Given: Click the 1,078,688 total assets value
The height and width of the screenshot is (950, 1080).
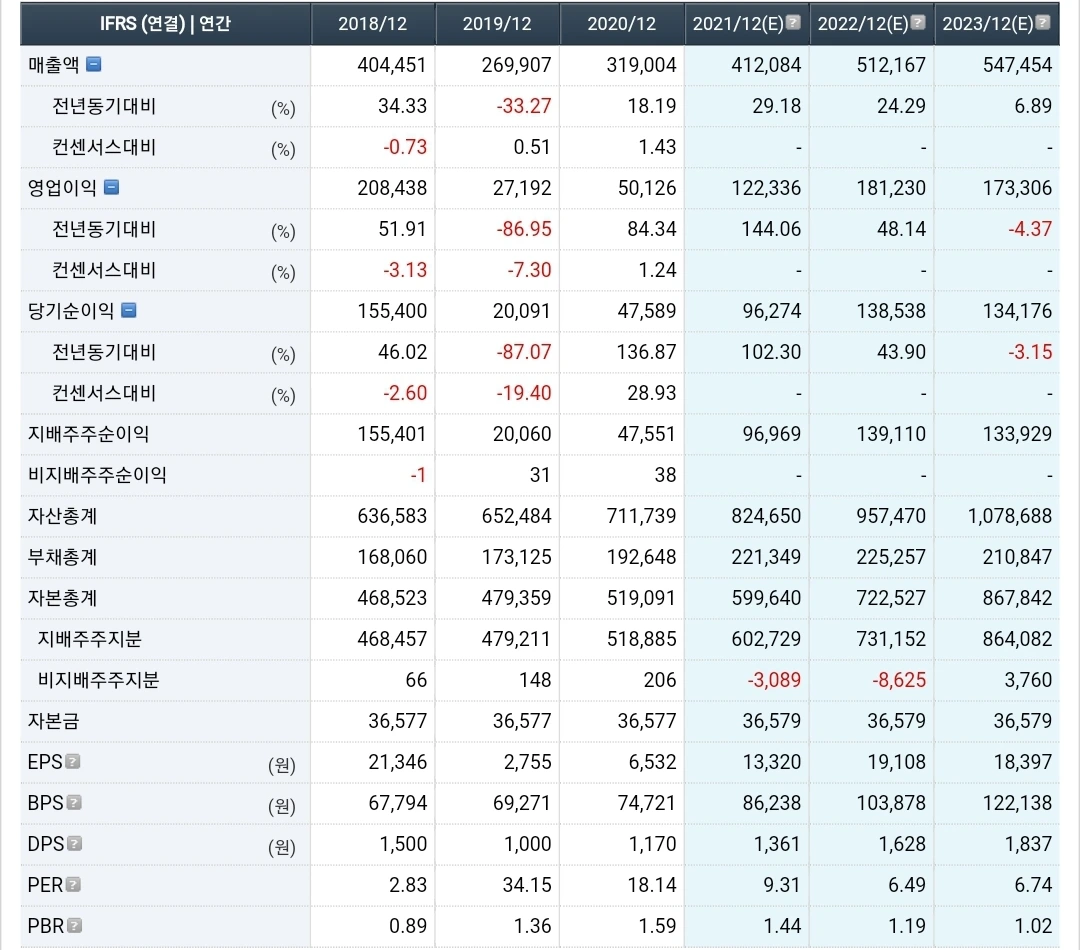Looking at the screenshot, I should (1010, 516).
